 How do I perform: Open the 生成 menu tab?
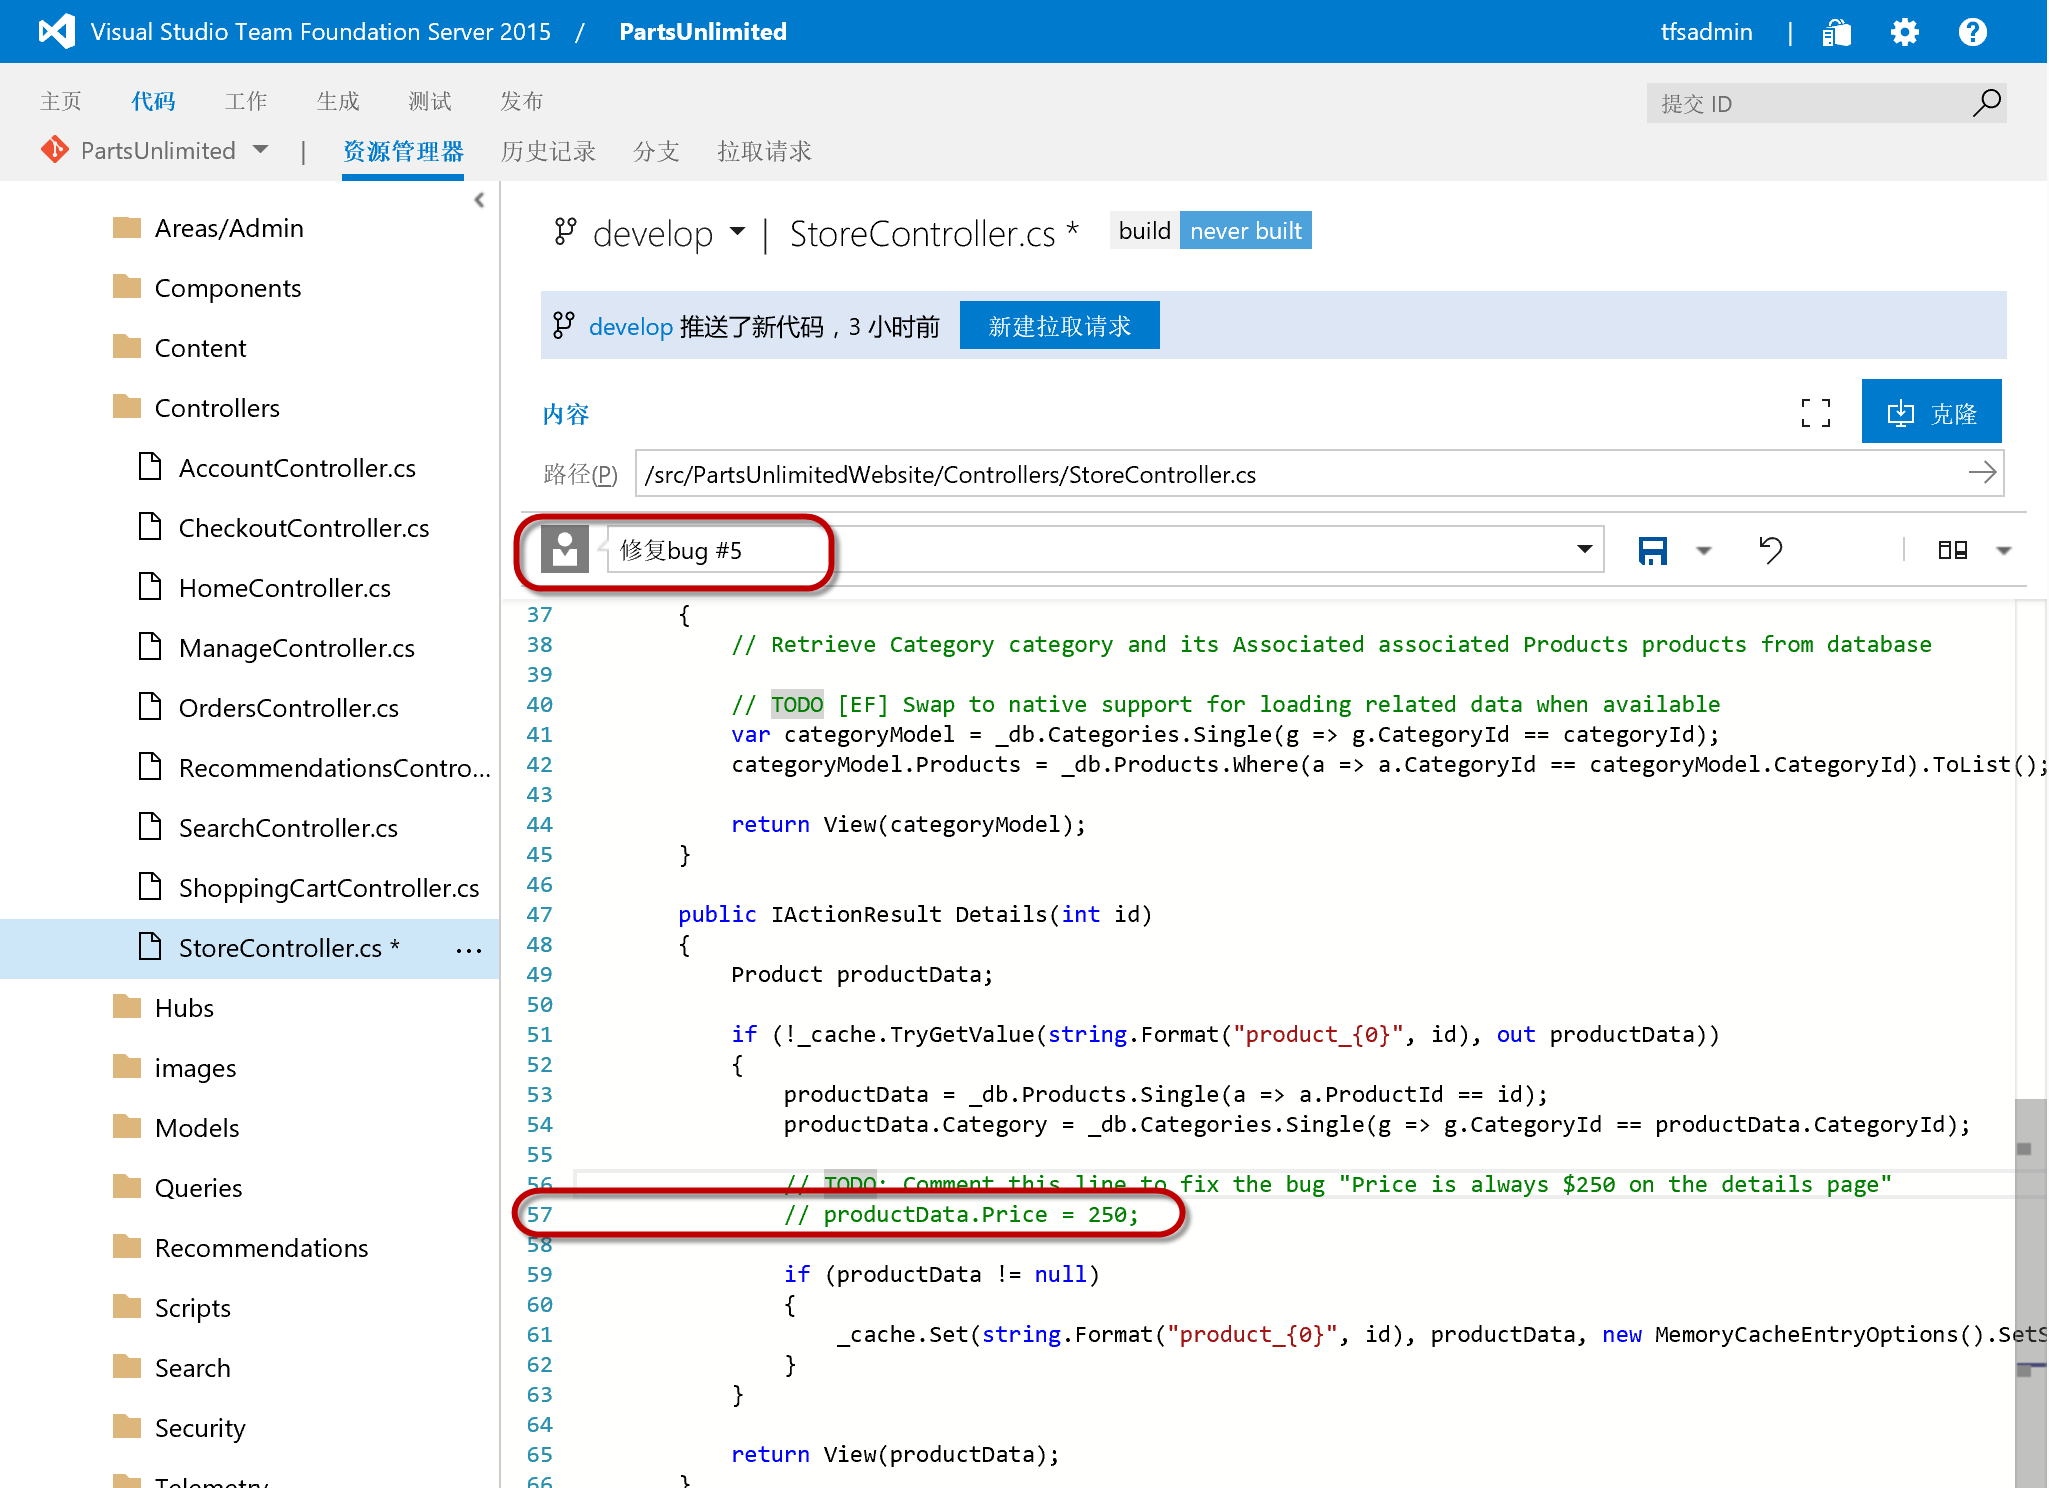pos(337,101)
